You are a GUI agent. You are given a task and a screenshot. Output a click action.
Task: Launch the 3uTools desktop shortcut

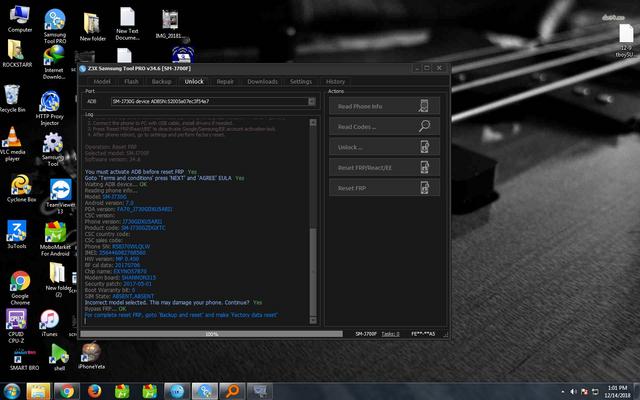point(17,234)
